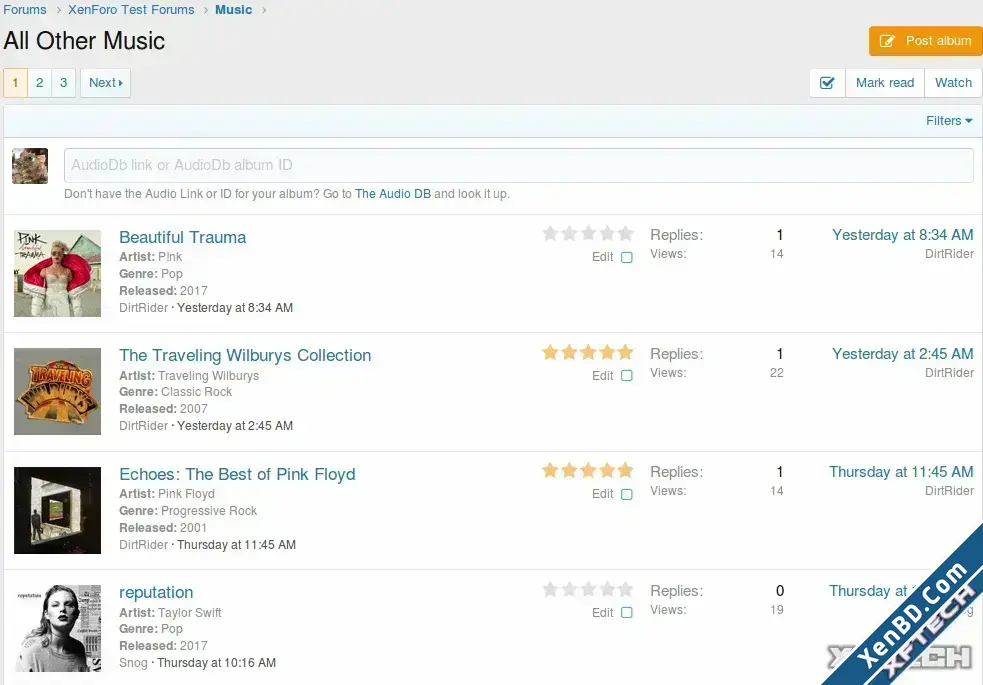Edit the reputation thread
983x685 pixels.
coord(602,612)
